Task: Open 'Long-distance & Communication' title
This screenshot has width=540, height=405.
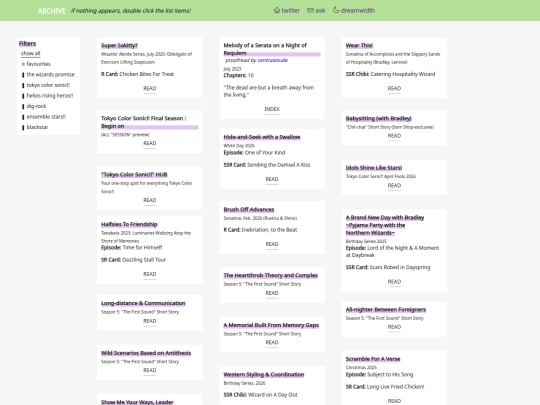Action: tap(143, 303)
